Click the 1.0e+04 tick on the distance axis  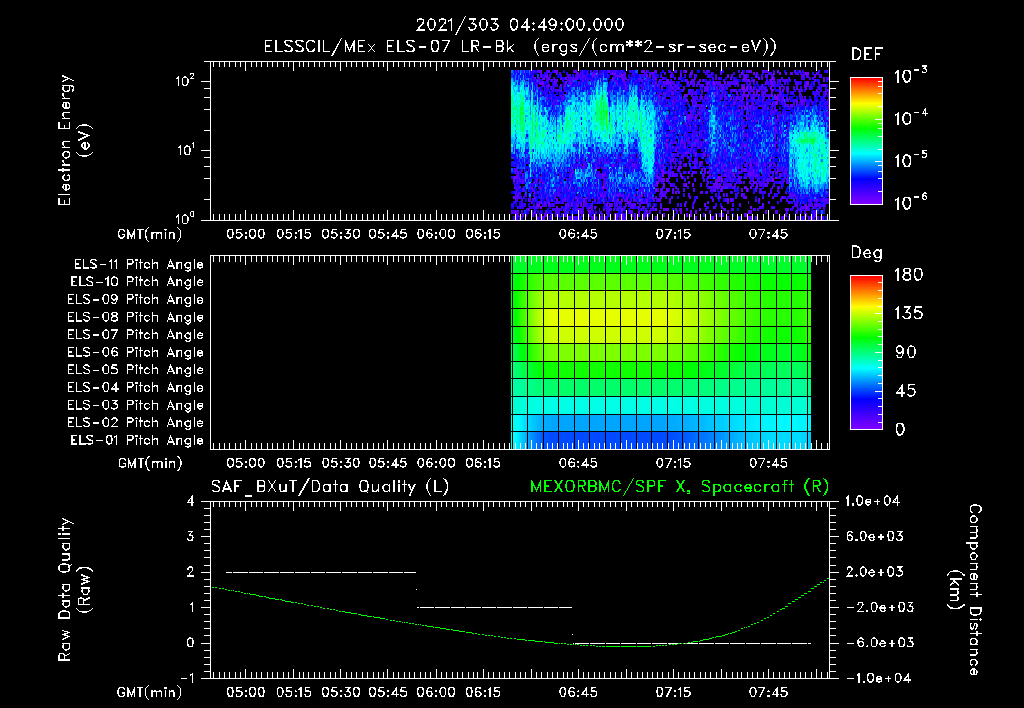tap(872, 501)
